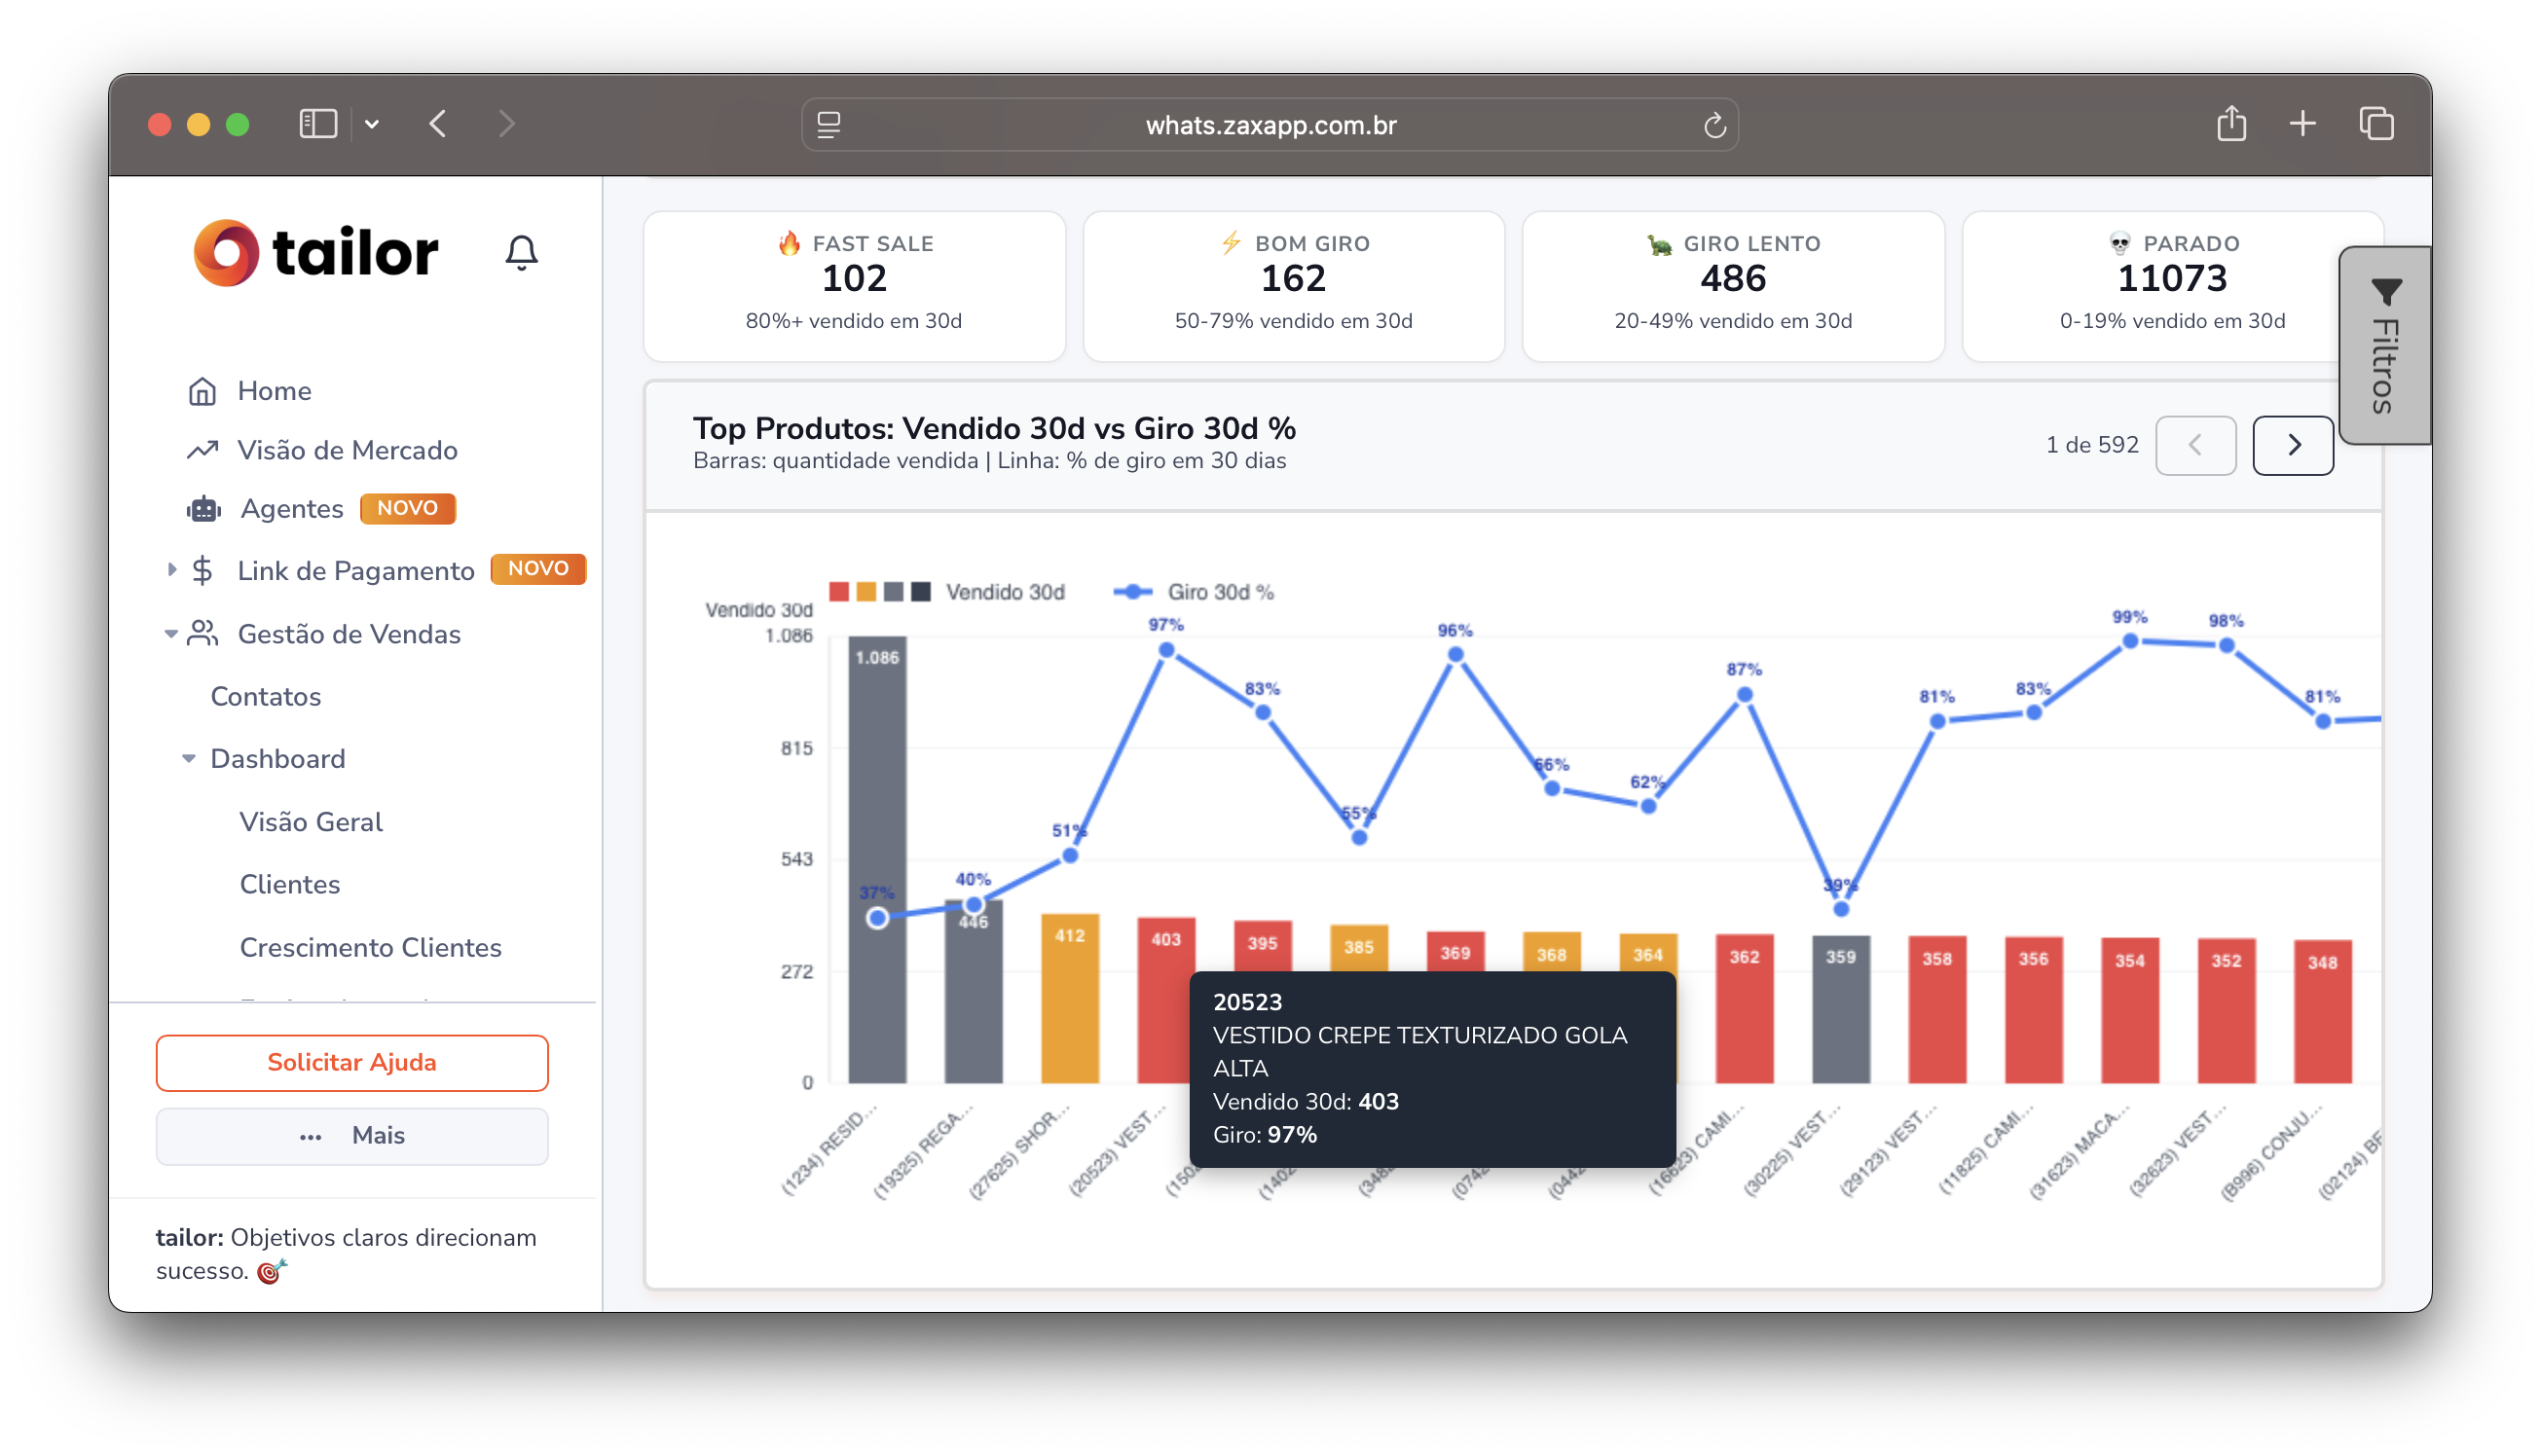The width and height of the screenshot is (2541, 1456).
Task: Show the tab overview icon
Action: 2376,124
